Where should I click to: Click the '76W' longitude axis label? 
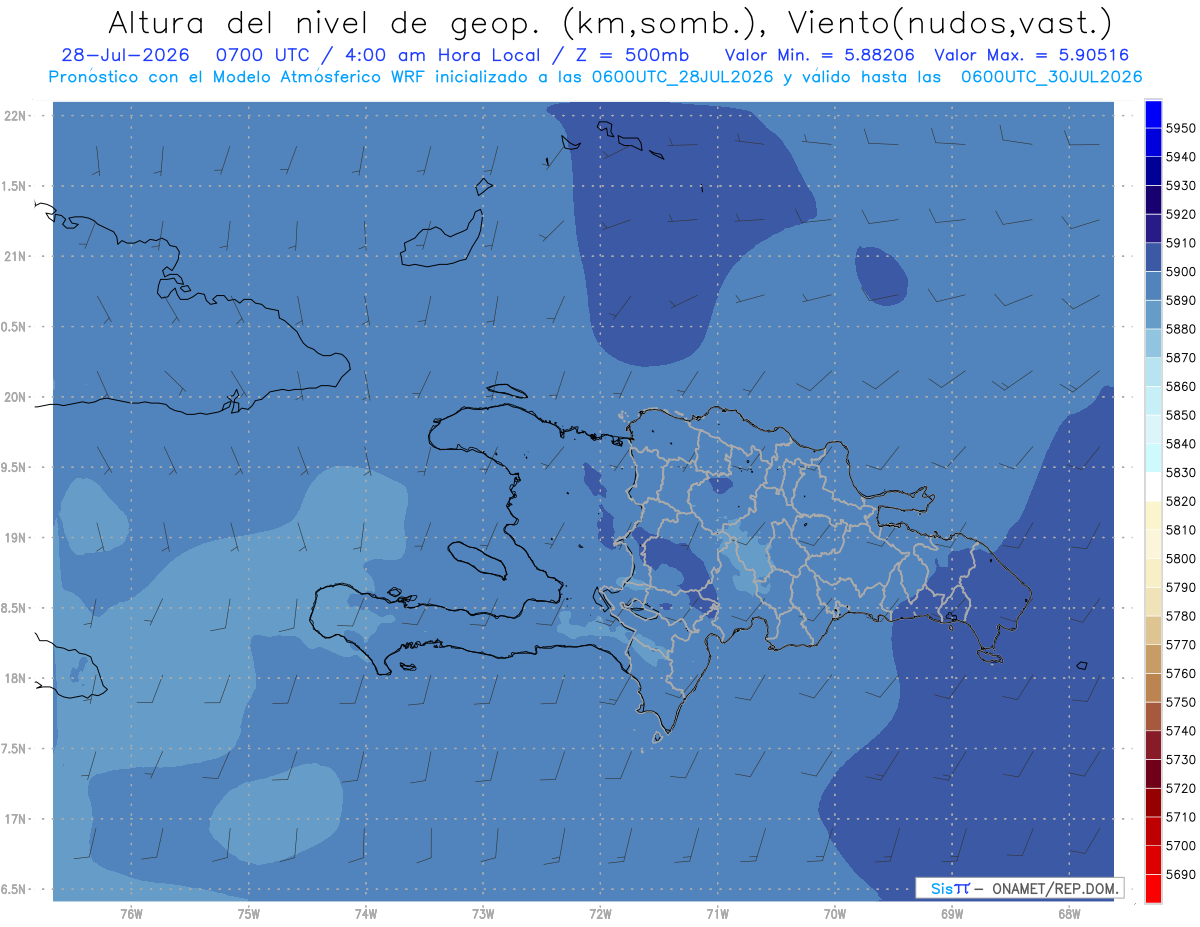coord(131,914)
